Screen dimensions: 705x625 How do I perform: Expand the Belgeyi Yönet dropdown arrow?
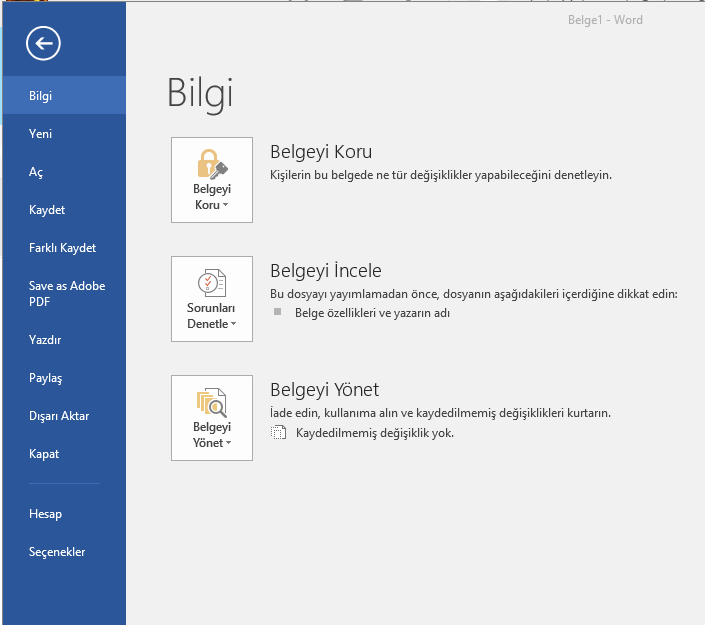(228, 443)
